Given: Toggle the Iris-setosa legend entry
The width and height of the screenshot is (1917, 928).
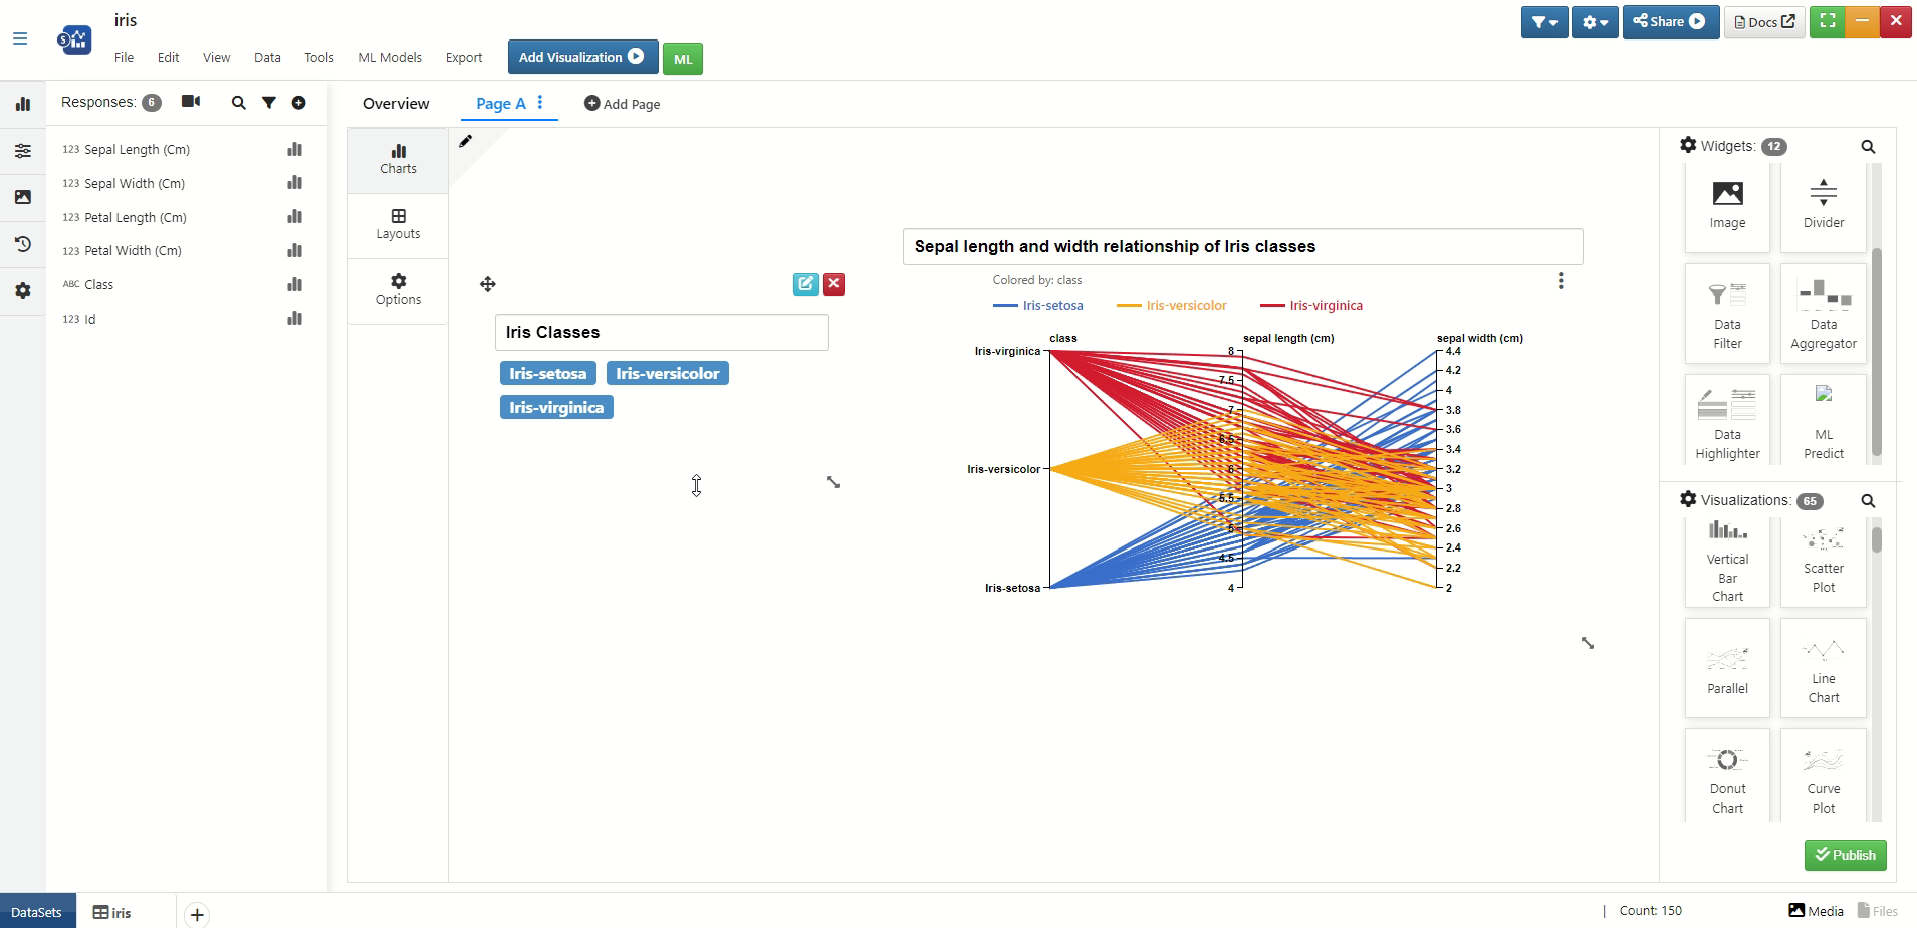Looking at the screenshot, I should 1038,306.
